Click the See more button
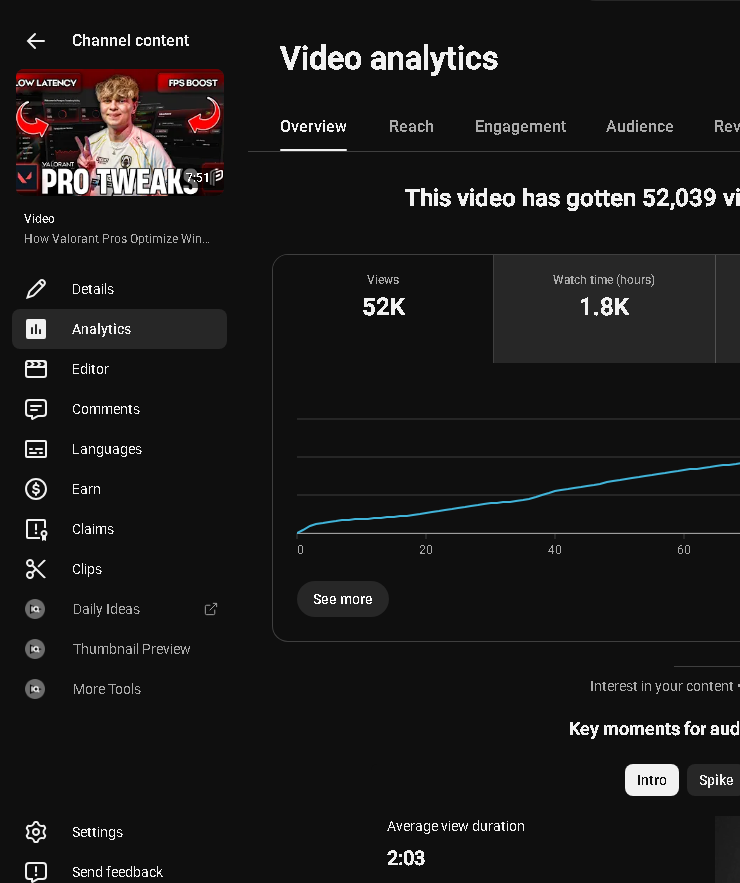 (x=342, y=599)
